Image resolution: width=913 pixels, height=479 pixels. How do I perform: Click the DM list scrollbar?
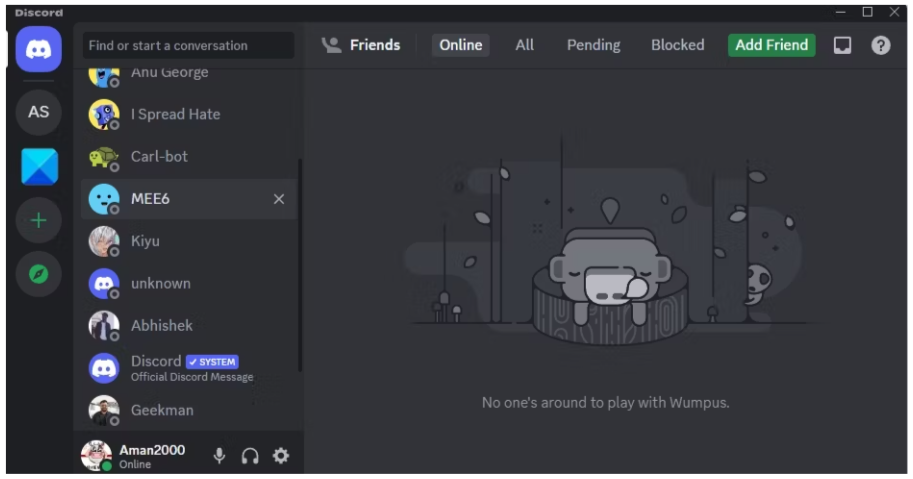coord(300,265)
